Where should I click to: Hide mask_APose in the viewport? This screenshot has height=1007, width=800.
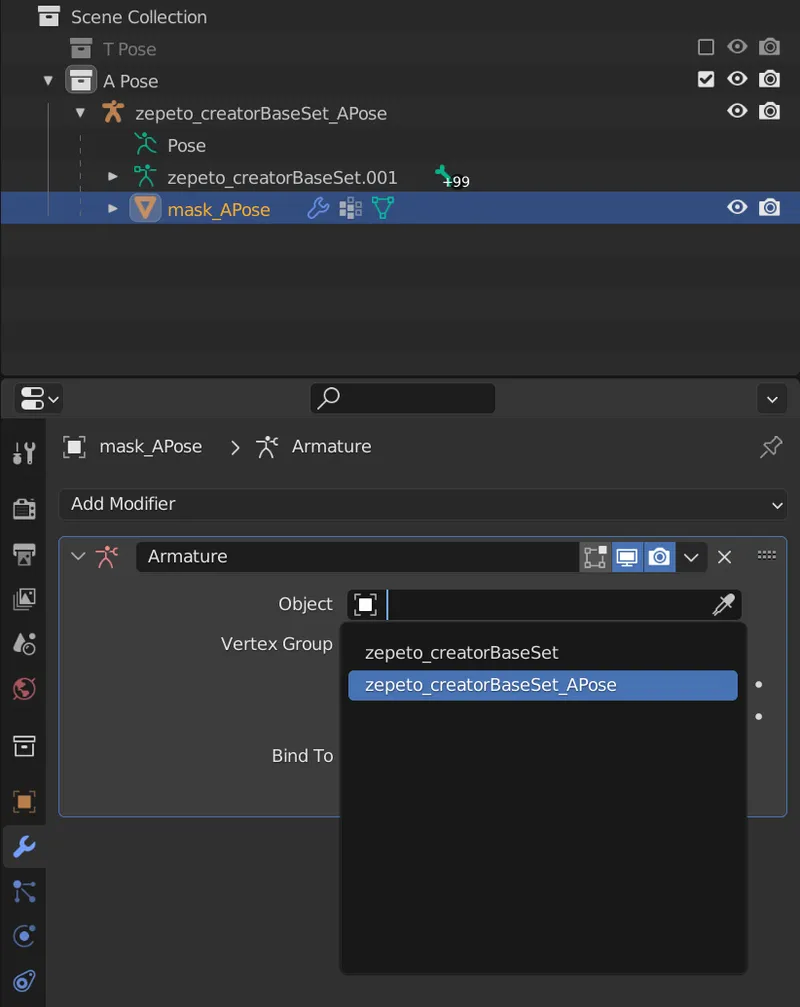click(737, 208)
